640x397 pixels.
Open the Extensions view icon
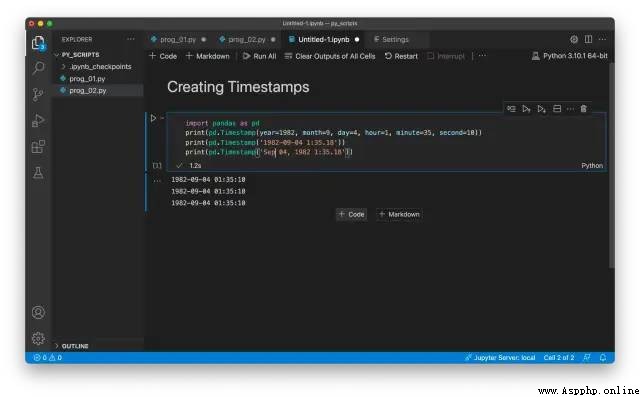pos(38,146)
